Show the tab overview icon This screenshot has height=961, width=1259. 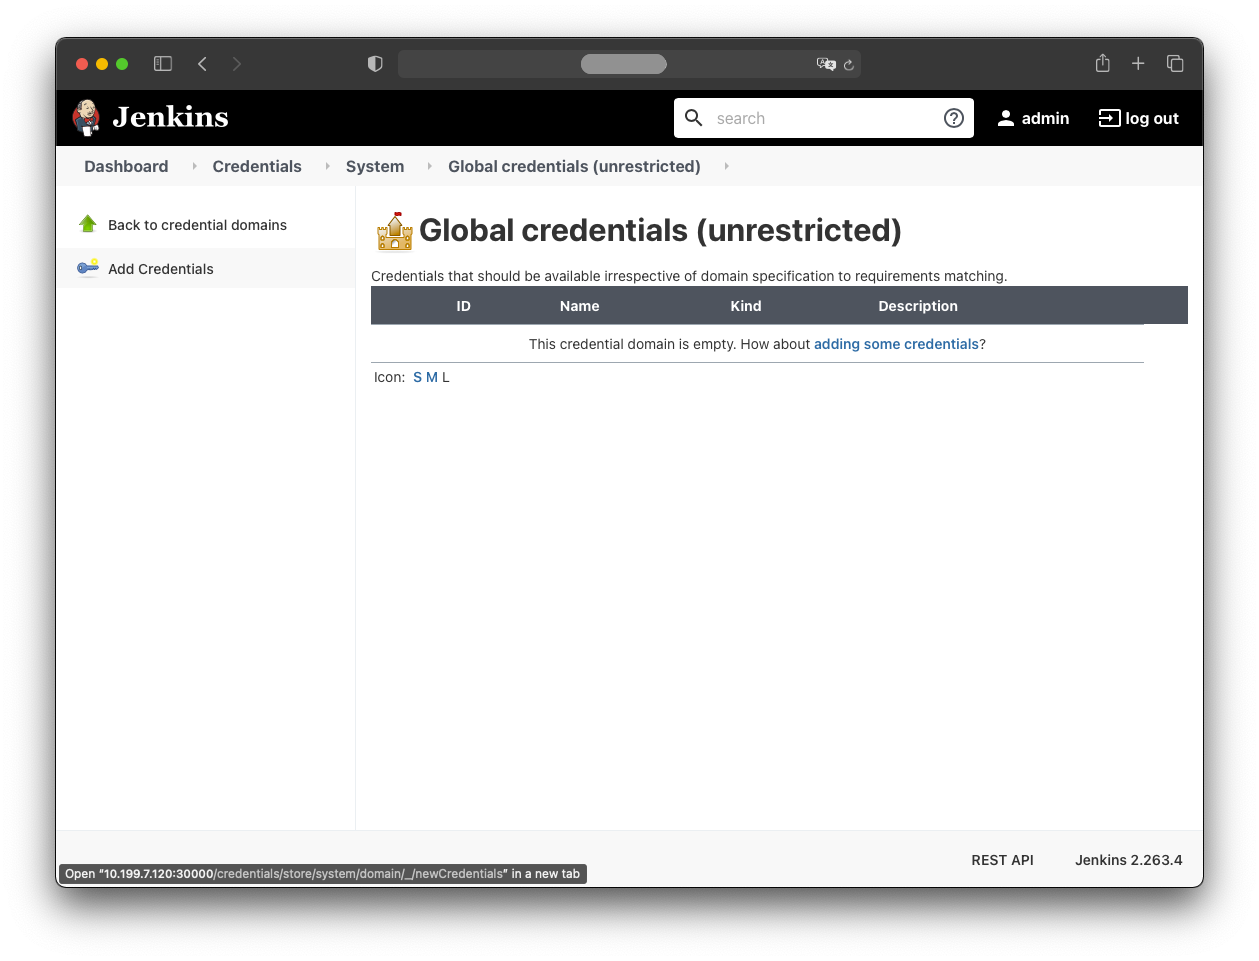tap(1175, 64)
